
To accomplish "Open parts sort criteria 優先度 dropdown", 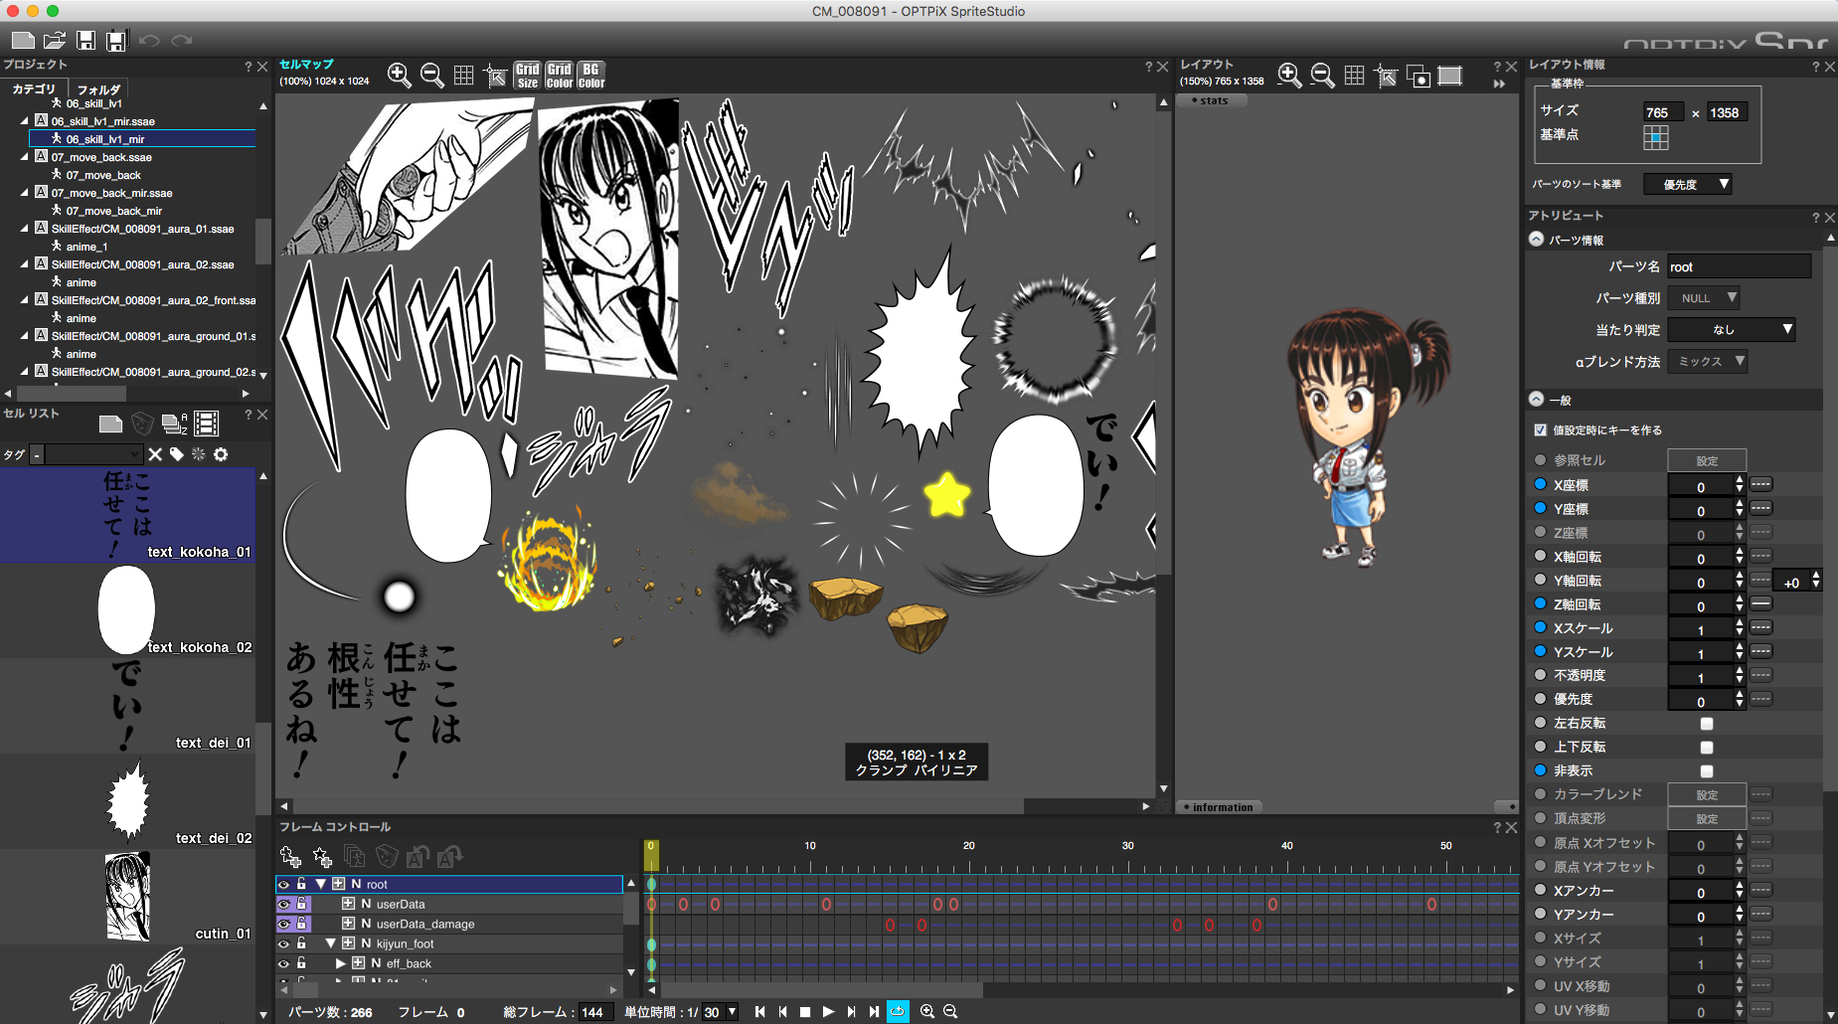I will [x=1689, y=184].
